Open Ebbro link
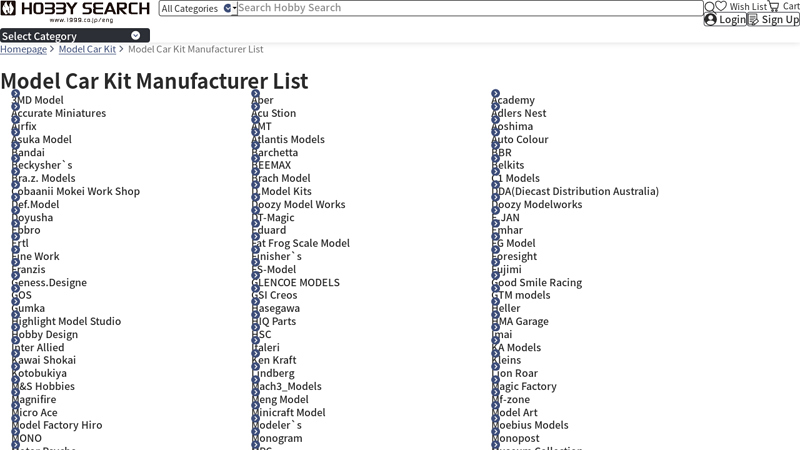800x450 pixels. 26,230
